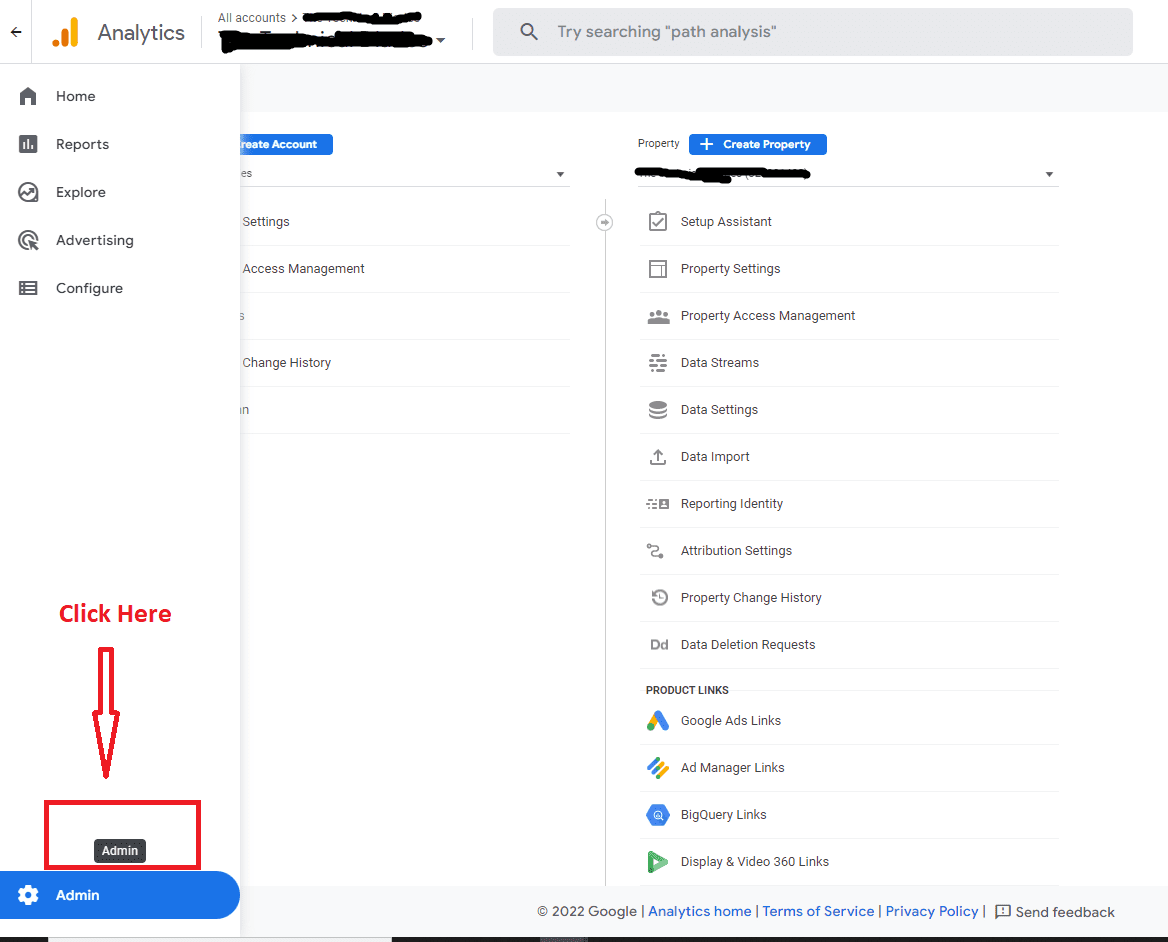Click the Property Settings layout icon
The image size is (1168, 942).
(658, 269)
